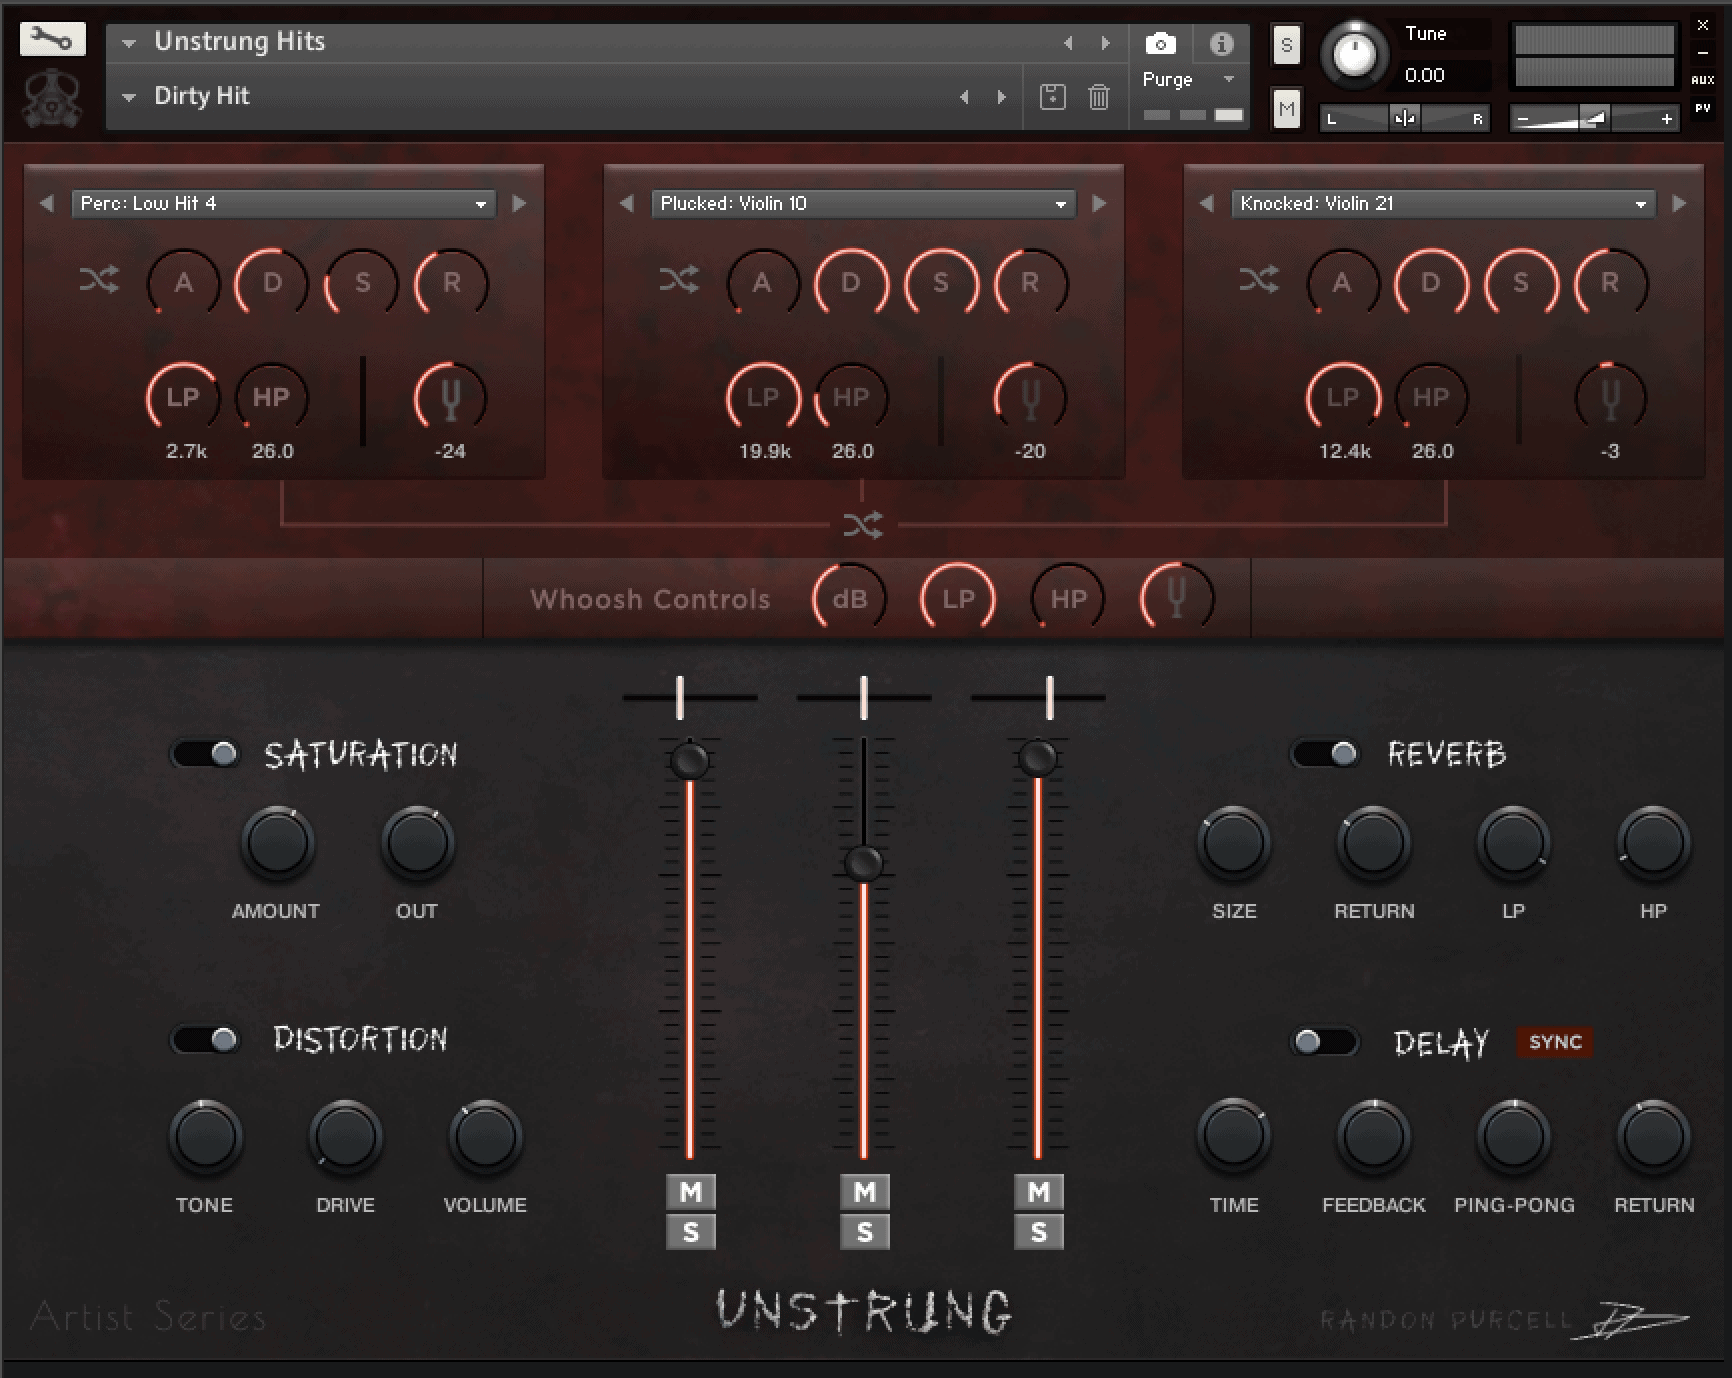Click the previous sample arrow for Perc: Low Hit 4
This screenshot has height=1378, width=1732.
[47, 203]
